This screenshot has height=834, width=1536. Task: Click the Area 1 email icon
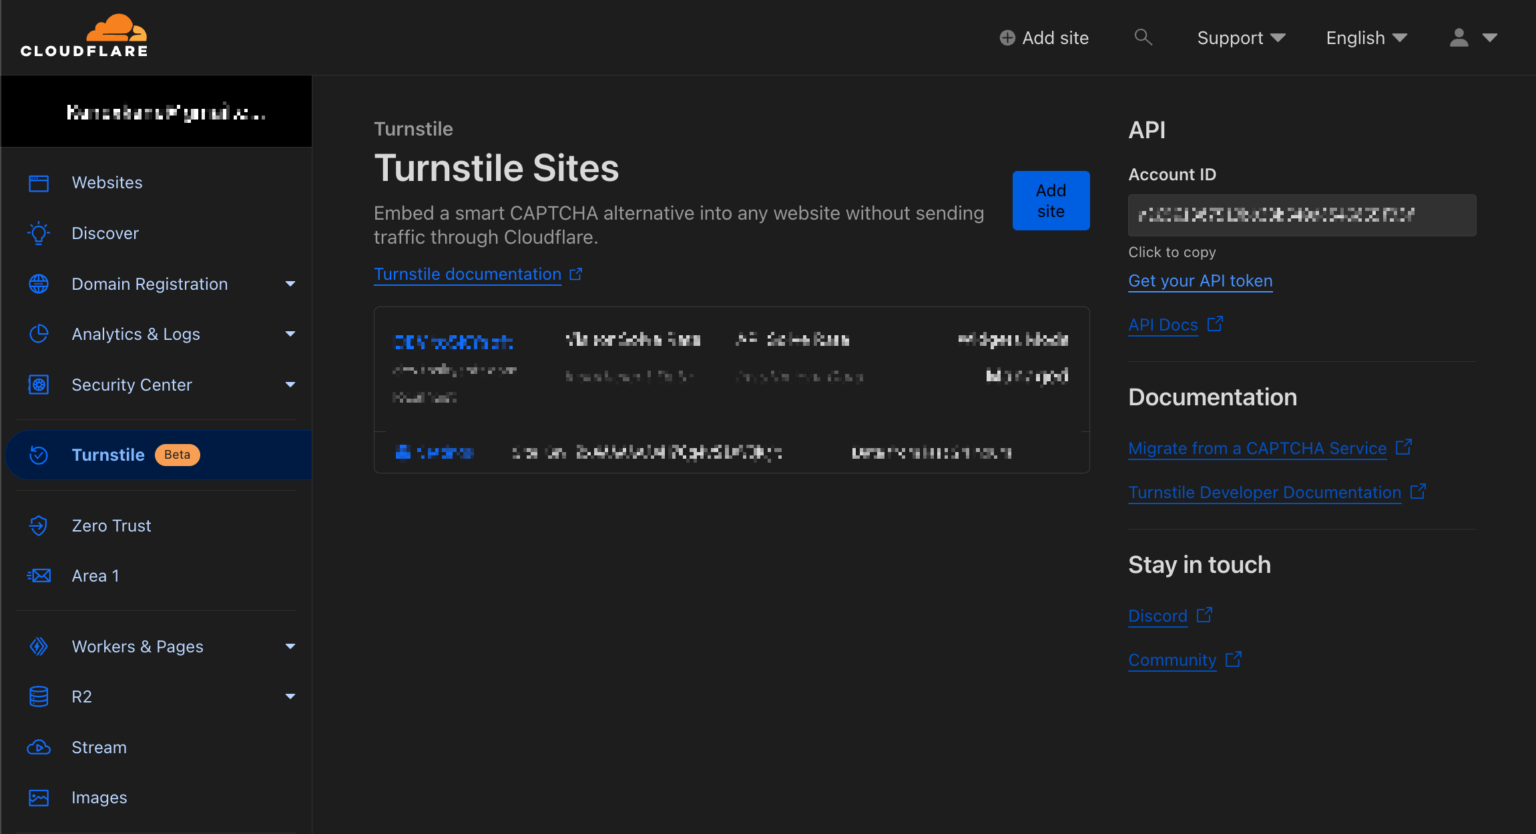[x=38, y=575]
